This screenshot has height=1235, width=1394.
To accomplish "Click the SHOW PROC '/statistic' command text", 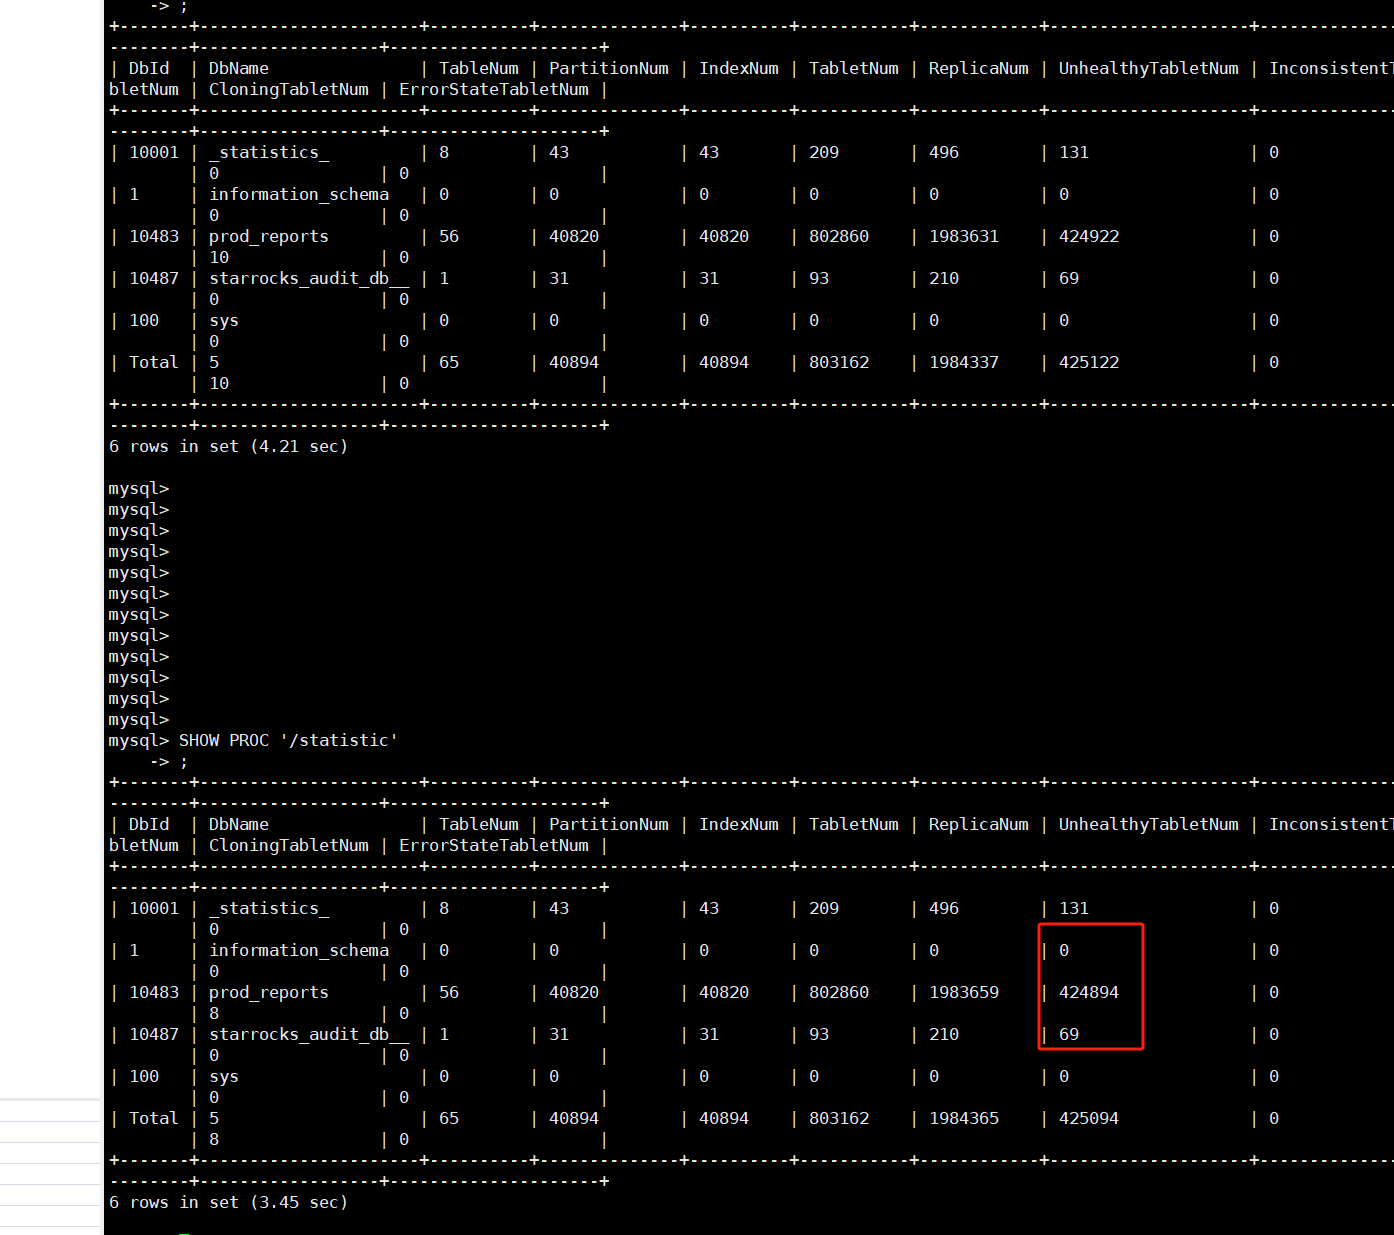I will coord(288,741).
